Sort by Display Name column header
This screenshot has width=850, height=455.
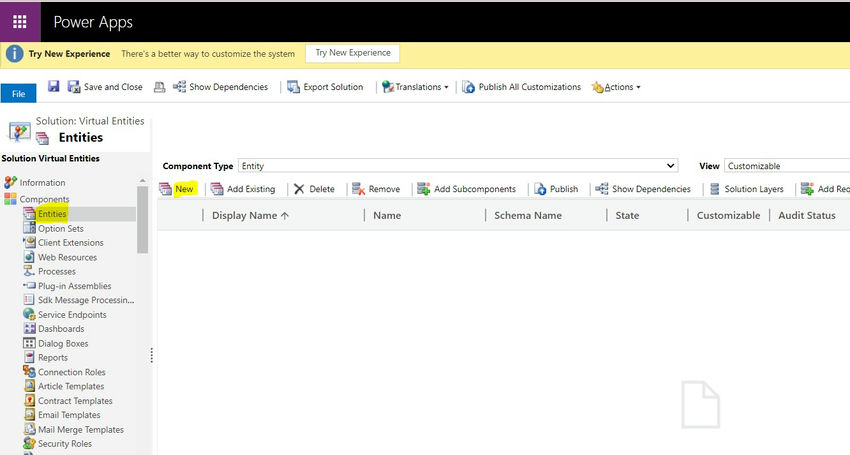pyautogui.click(x=250, y=215)
